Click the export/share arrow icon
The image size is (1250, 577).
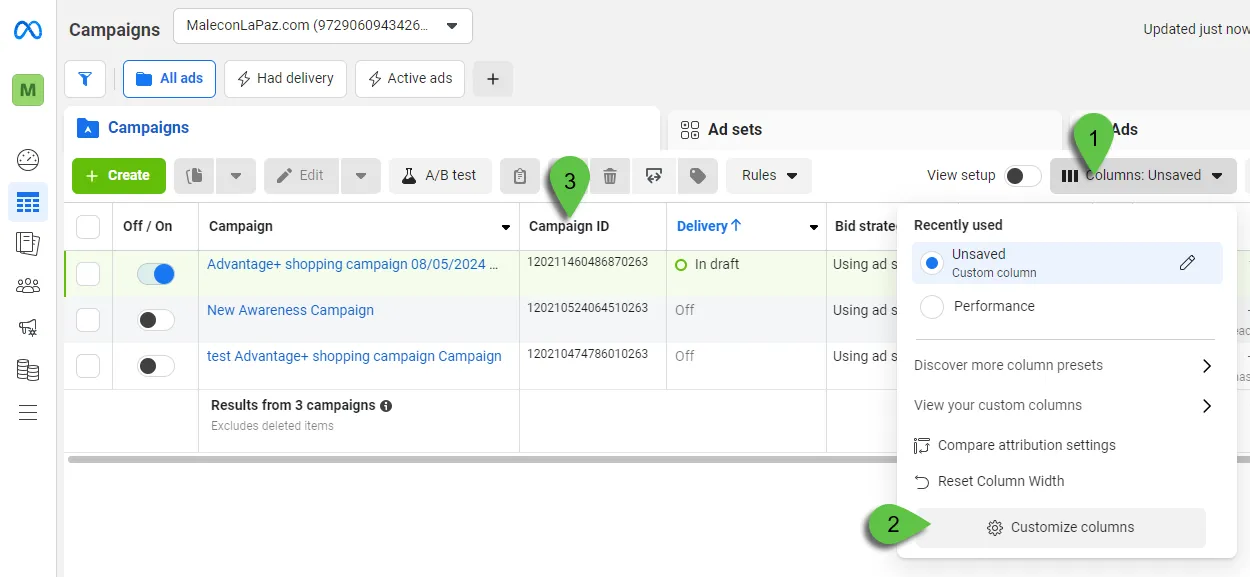pyautogui.click(x=654, y=175)
